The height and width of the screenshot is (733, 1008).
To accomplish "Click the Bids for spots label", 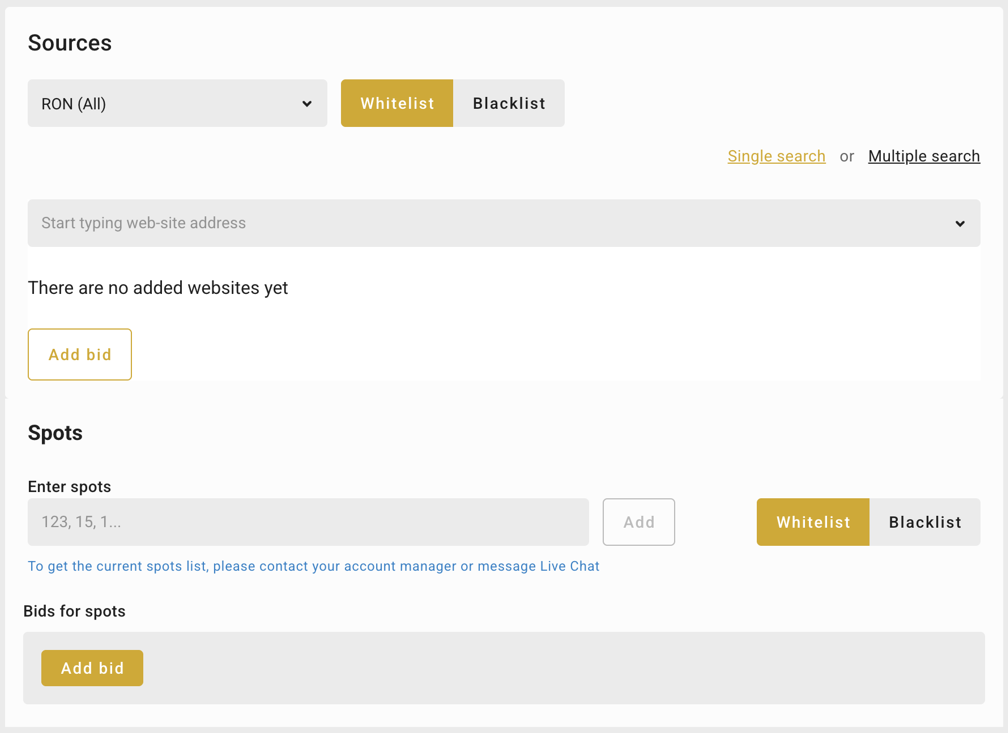I will (x=74, y=611).
